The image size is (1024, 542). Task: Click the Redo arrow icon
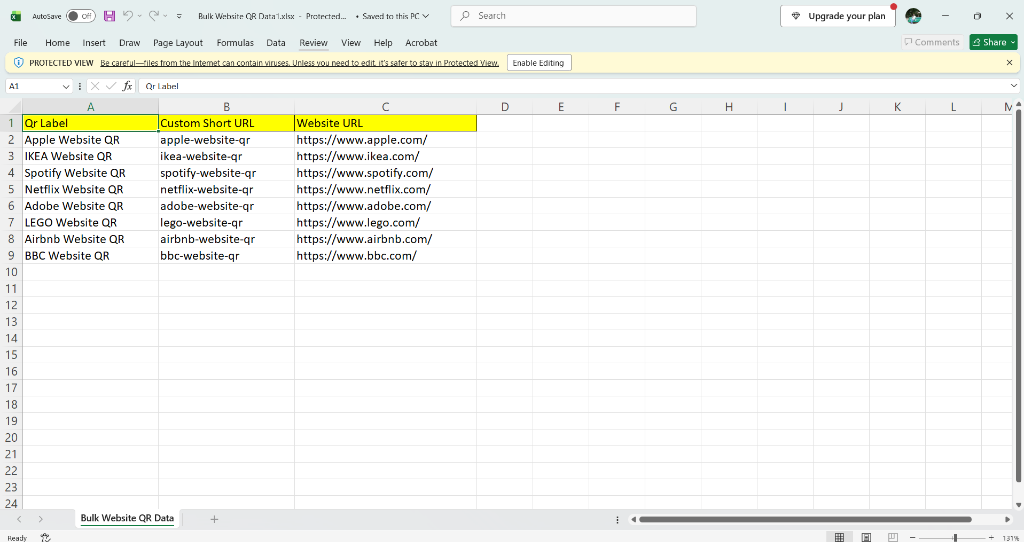153,16
